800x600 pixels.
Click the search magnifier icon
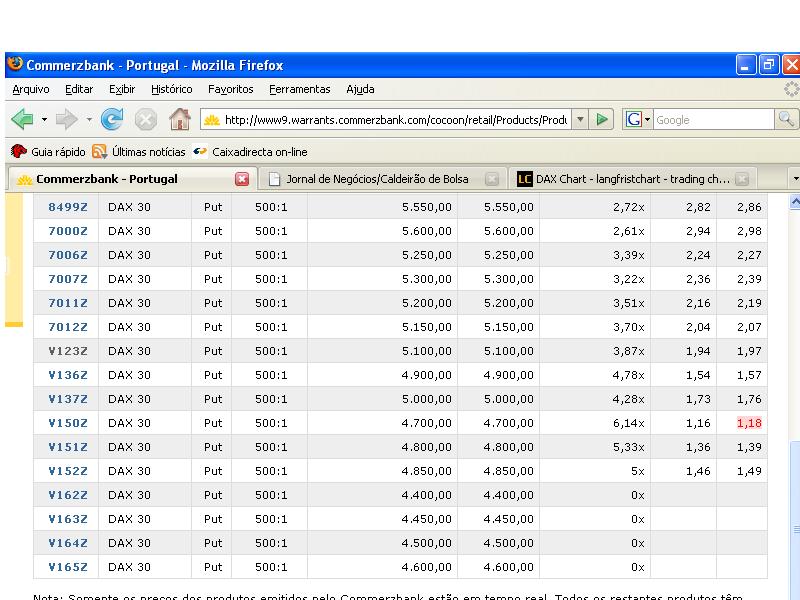(x=786, y=119)
